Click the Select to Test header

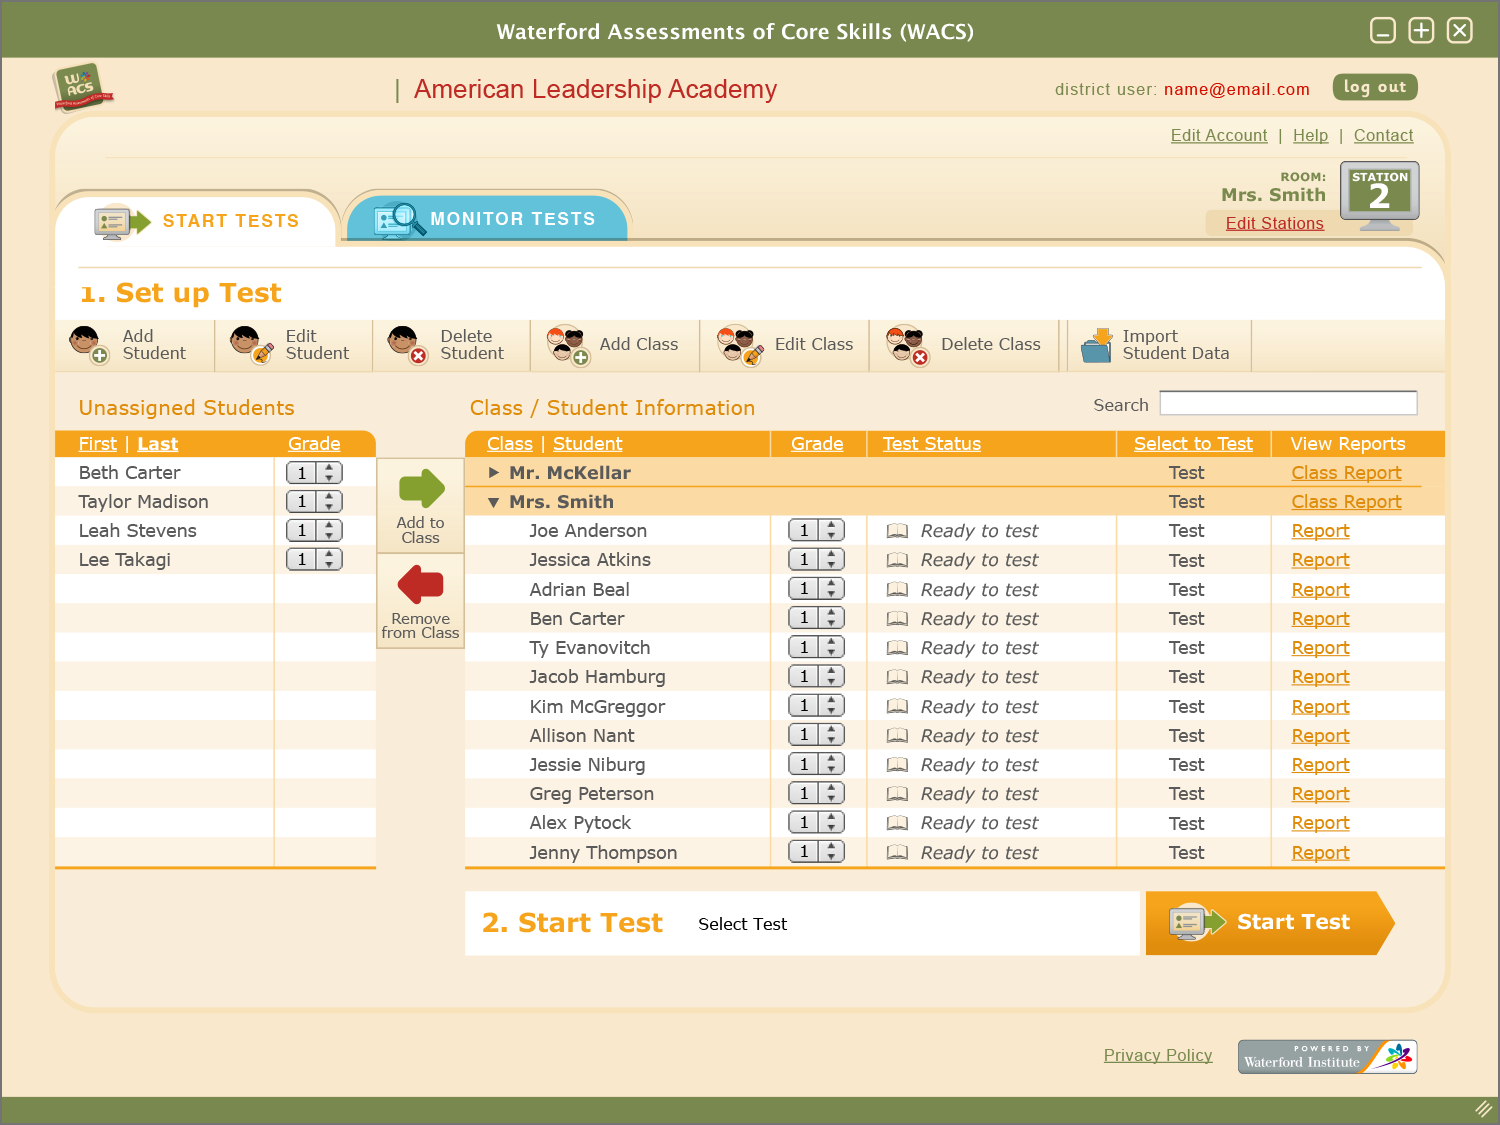[x=1193, y=444]
